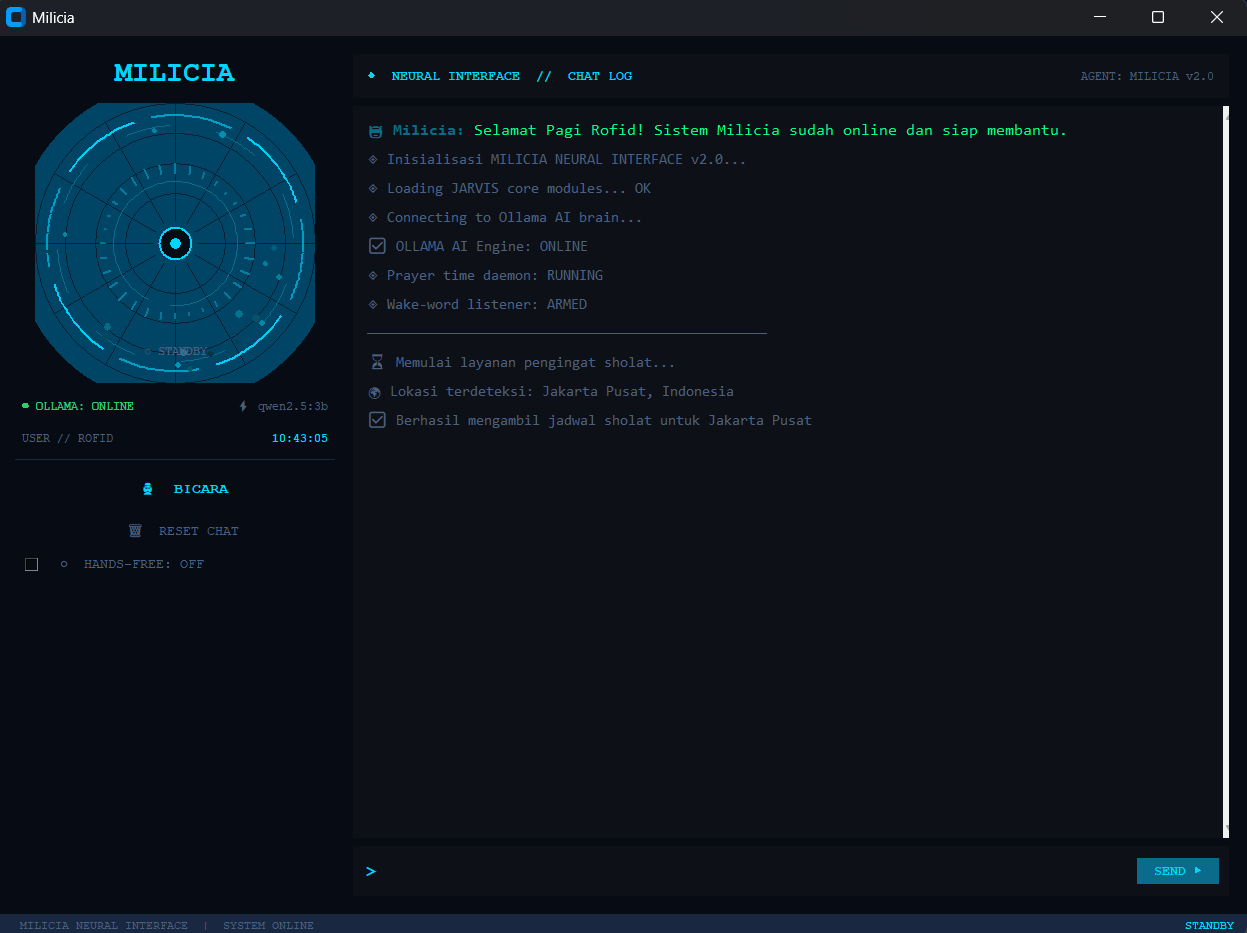Click the checkmark icon on Berhasil mengambil line
1247x933 pixels.
377,420
